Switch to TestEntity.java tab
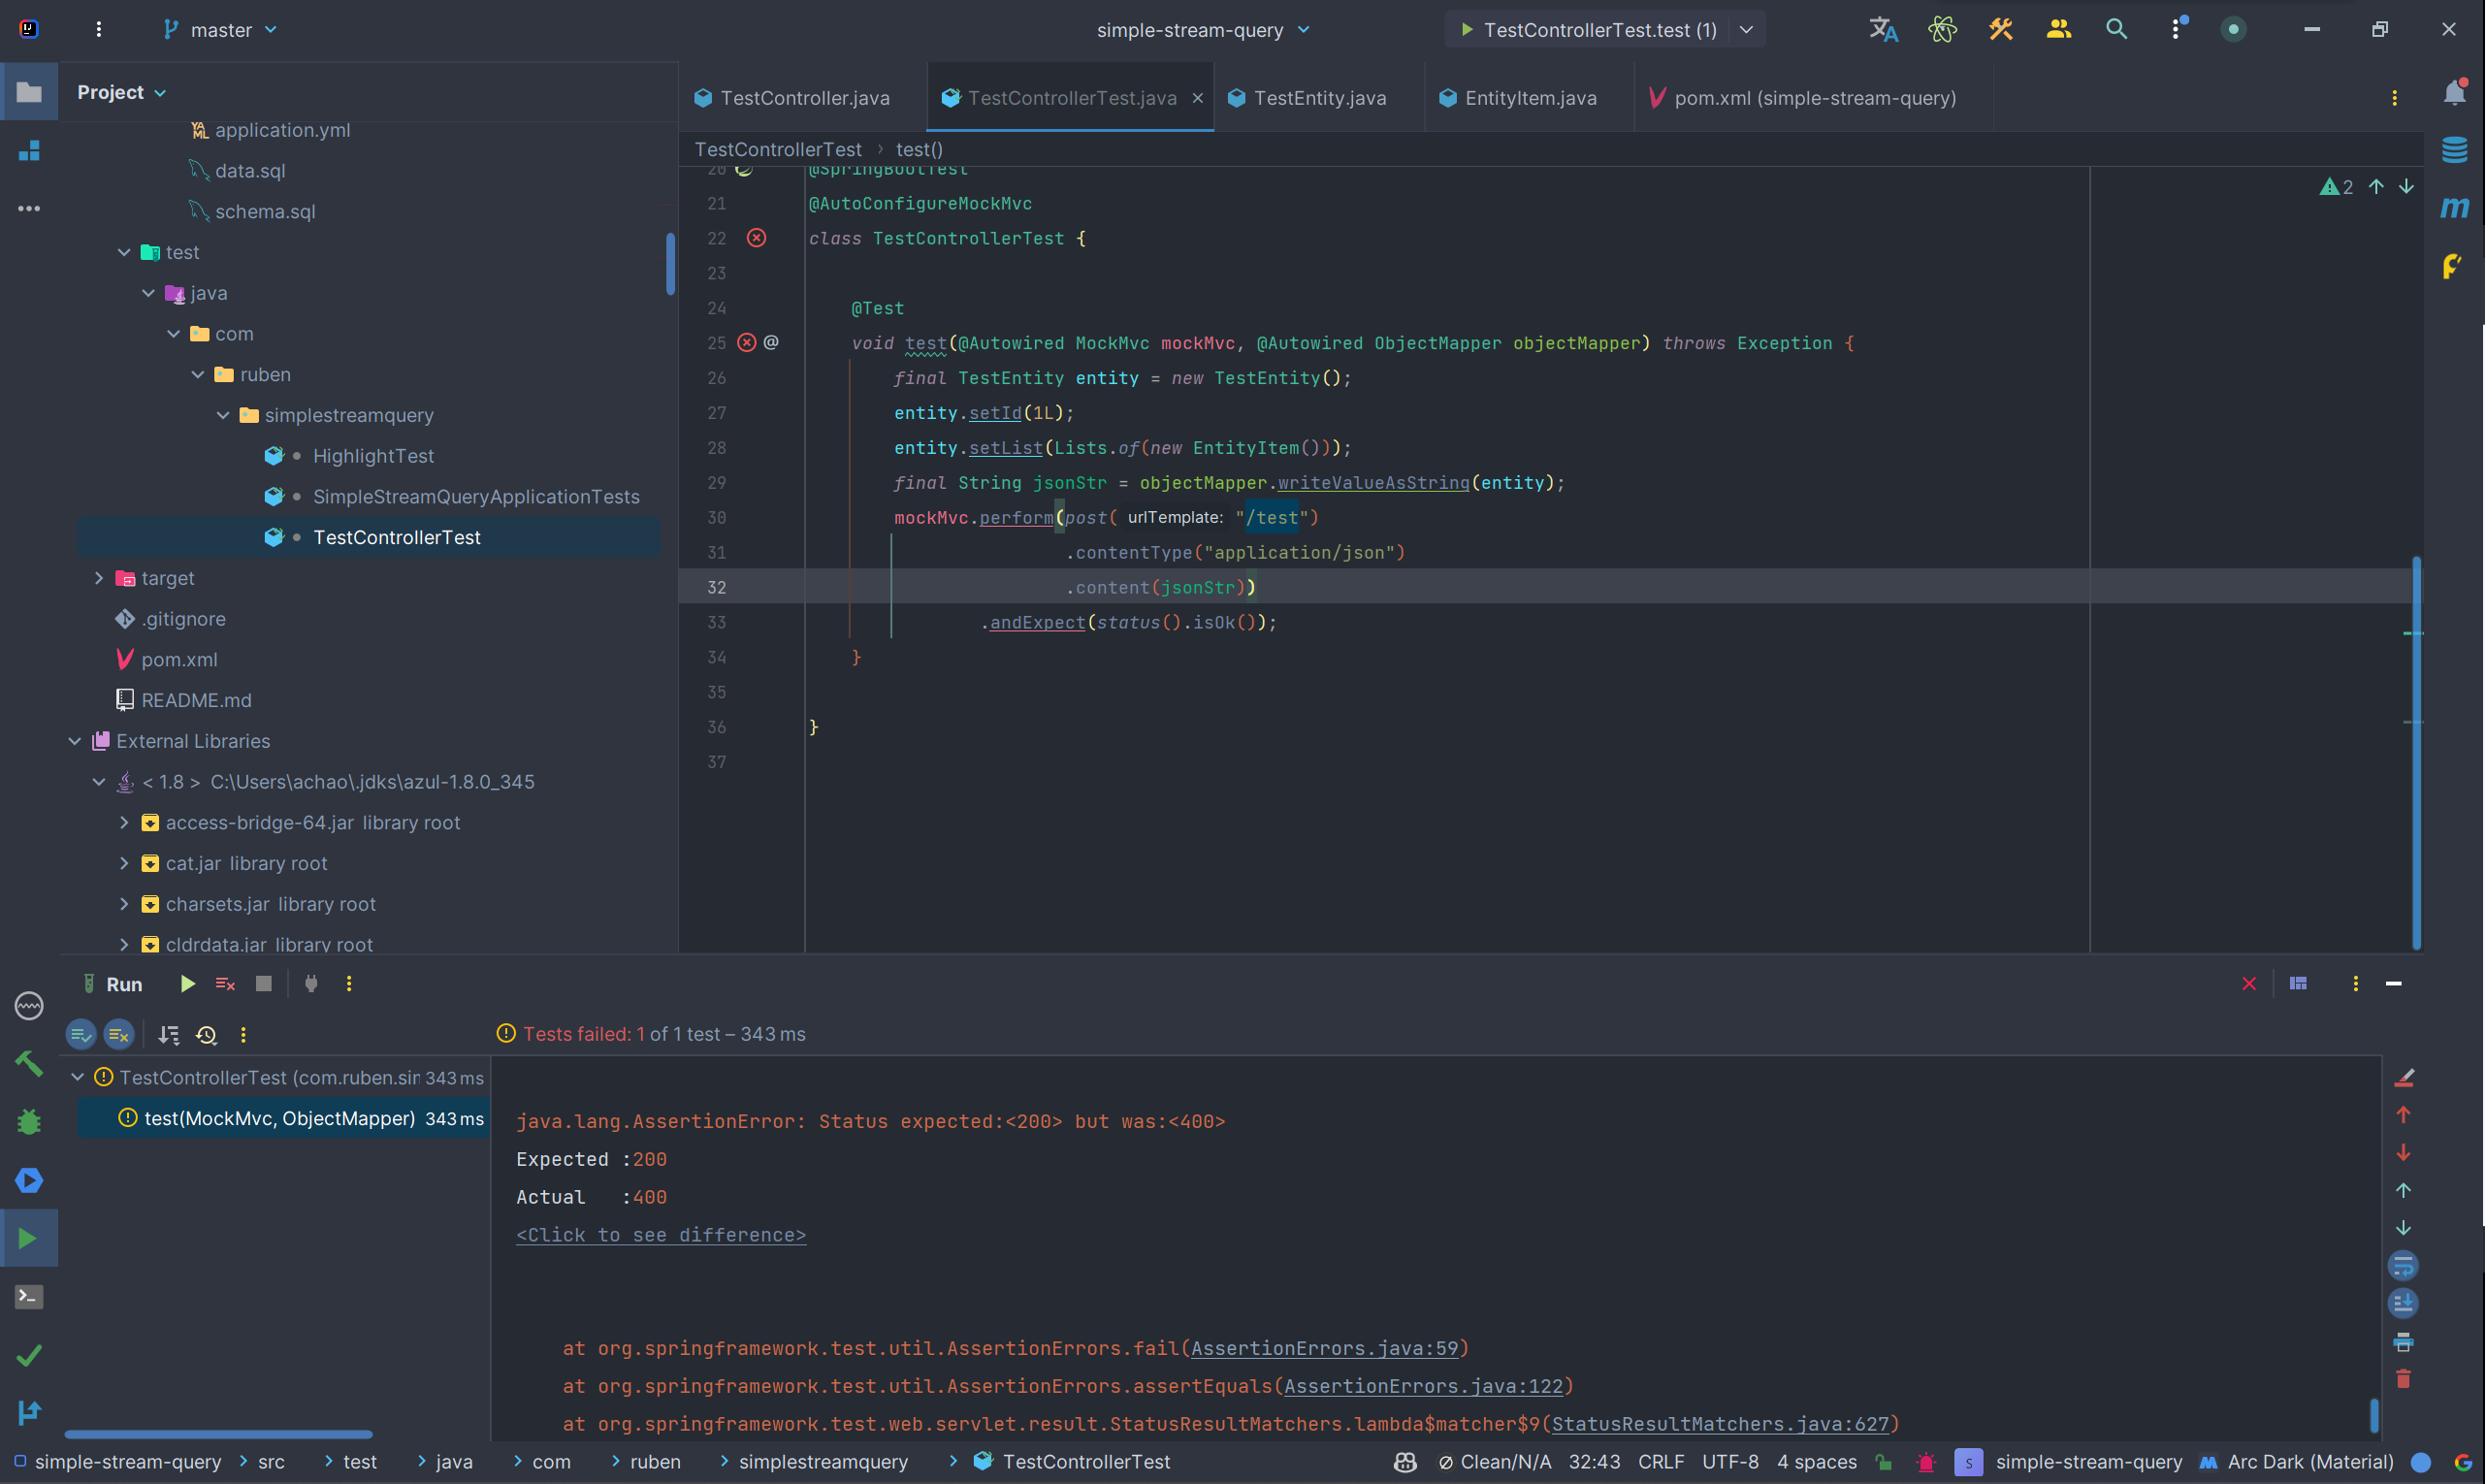This screenshot has height=1484, width=2485. point(1319,98)
